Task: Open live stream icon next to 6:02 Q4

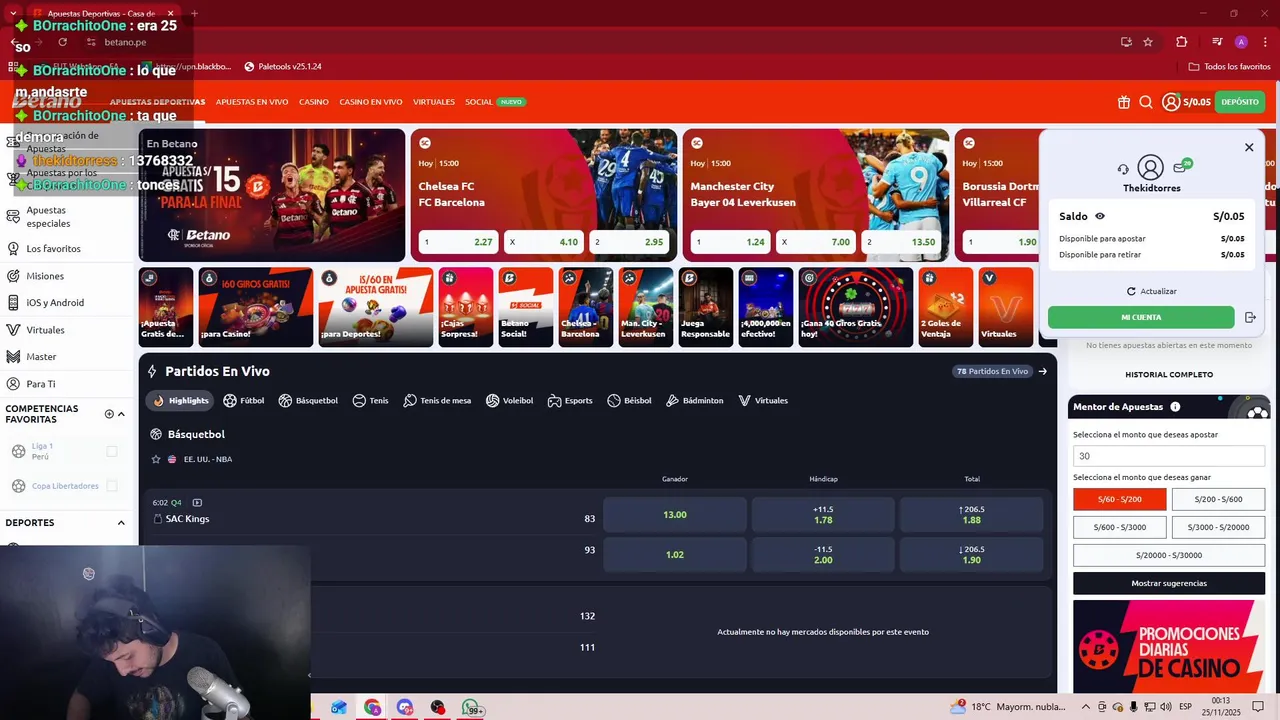Action: point(197,502)
